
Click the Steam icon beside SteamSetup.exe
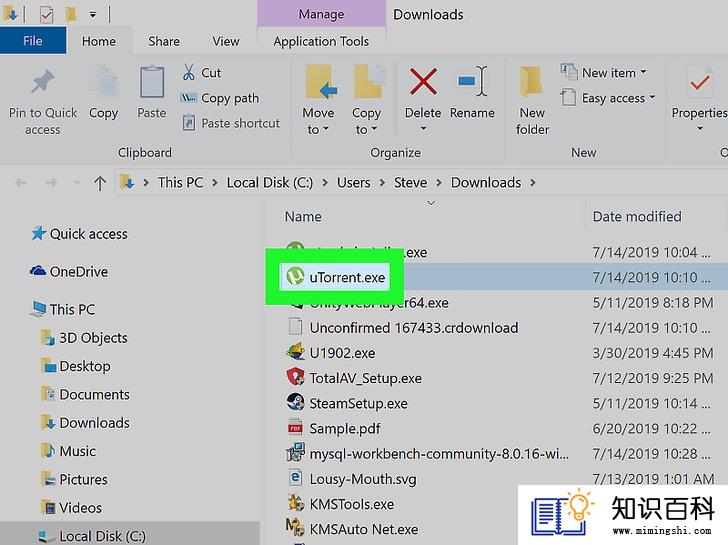pos(295,402)
